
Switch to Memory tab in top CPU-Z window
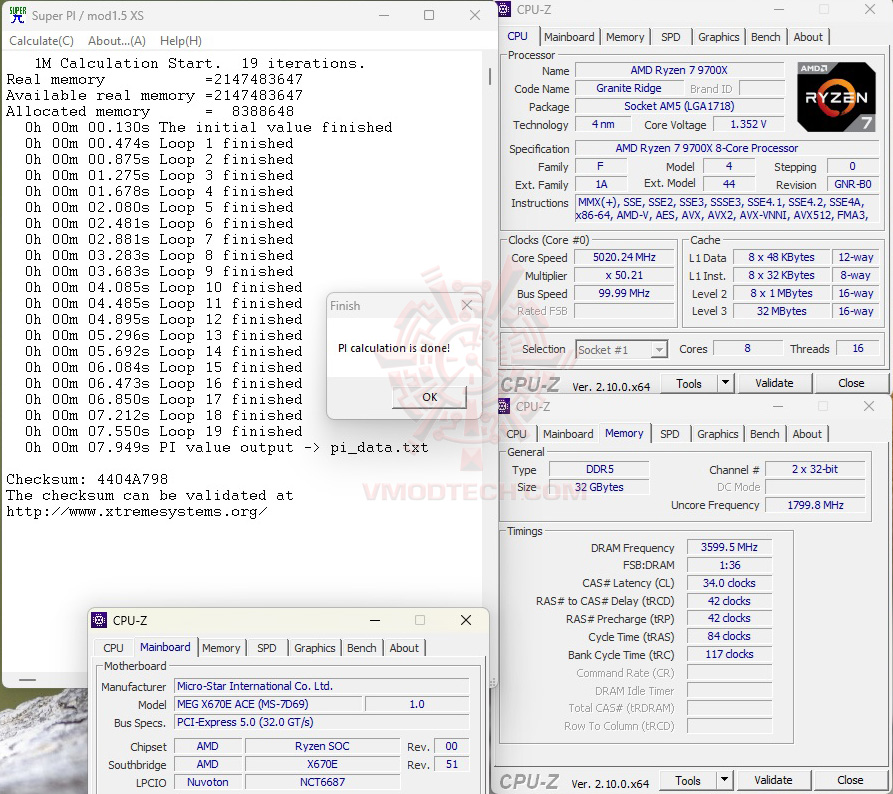click(625, 37)
